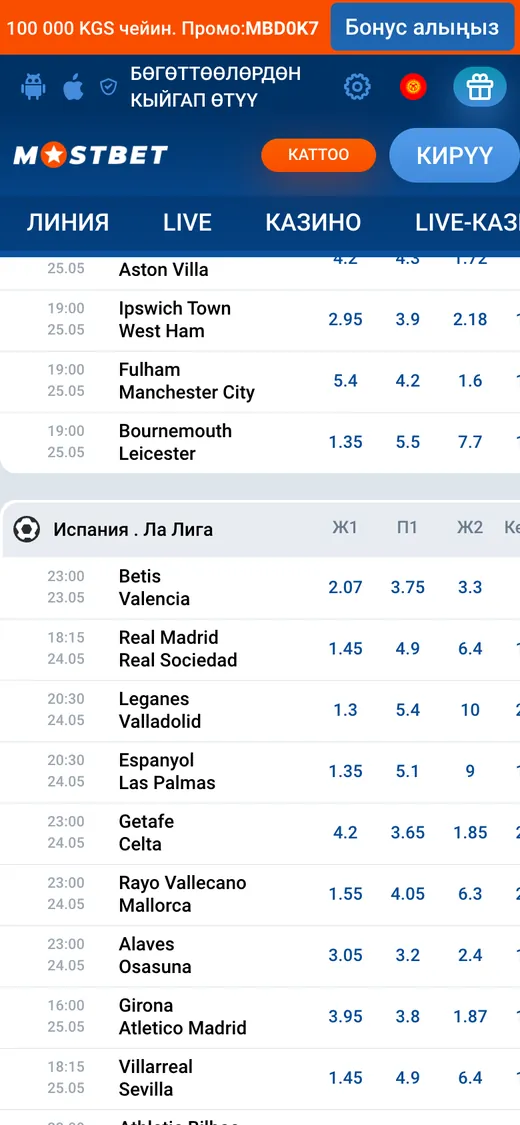This screenshot has height=1125, width=520.
Task: Click the orange КАТТОО registration button
Action: coord(318,155)
